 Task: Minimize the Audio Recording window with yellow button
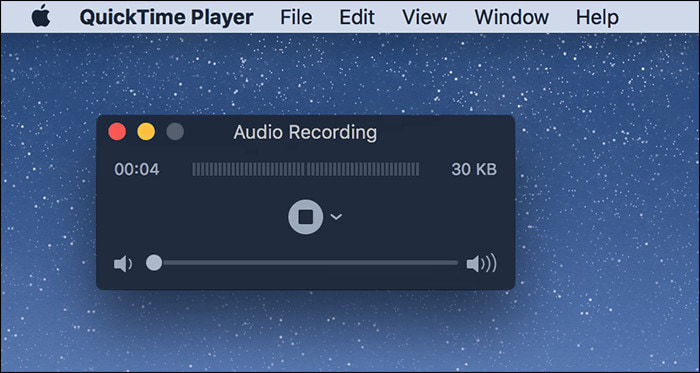[146, 132]
